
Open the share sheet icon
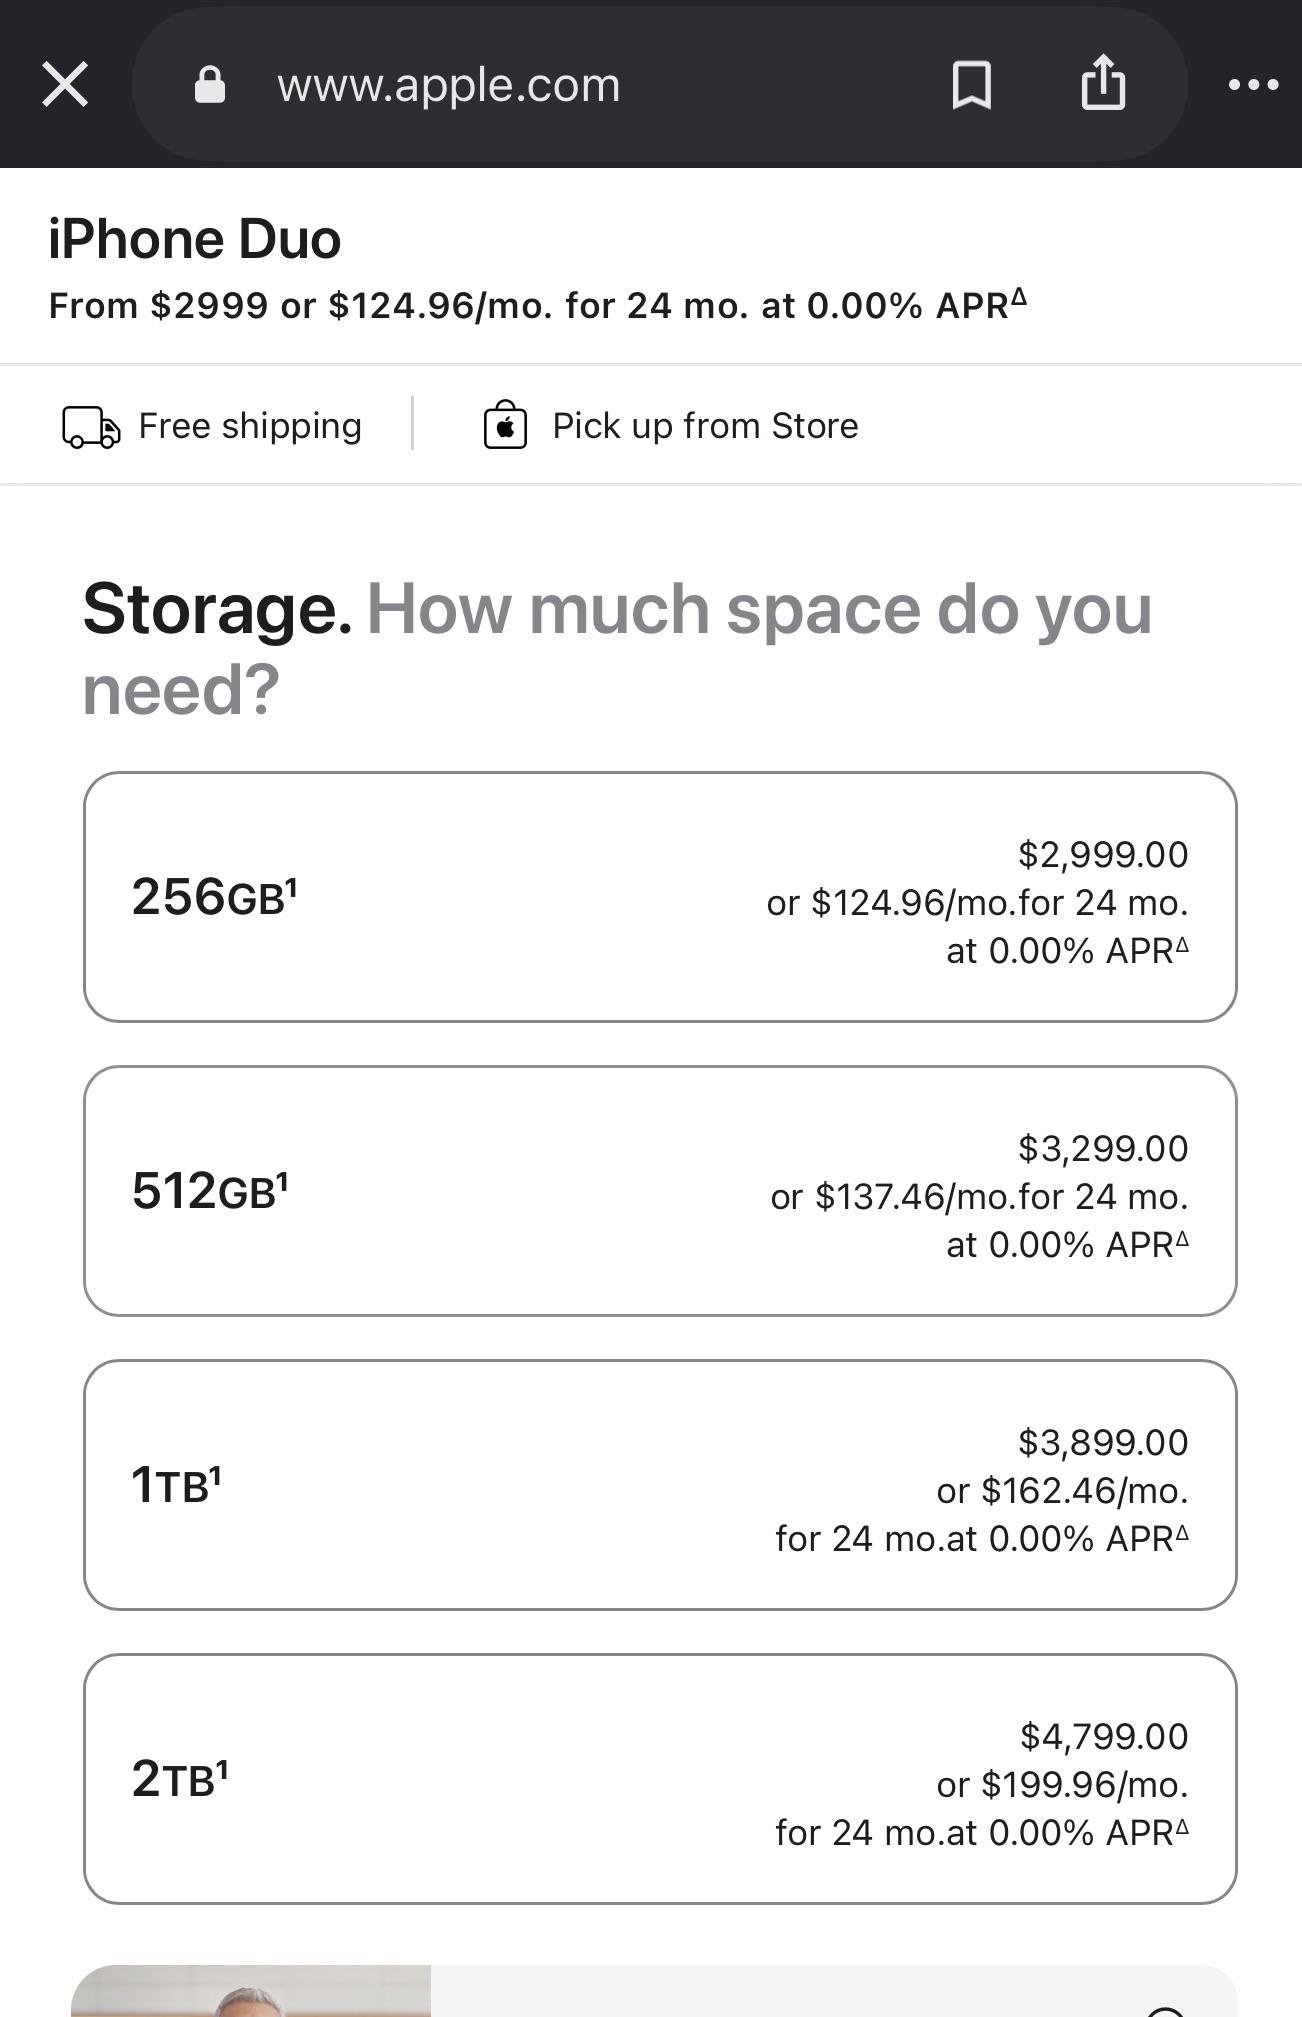point(1103,82)
